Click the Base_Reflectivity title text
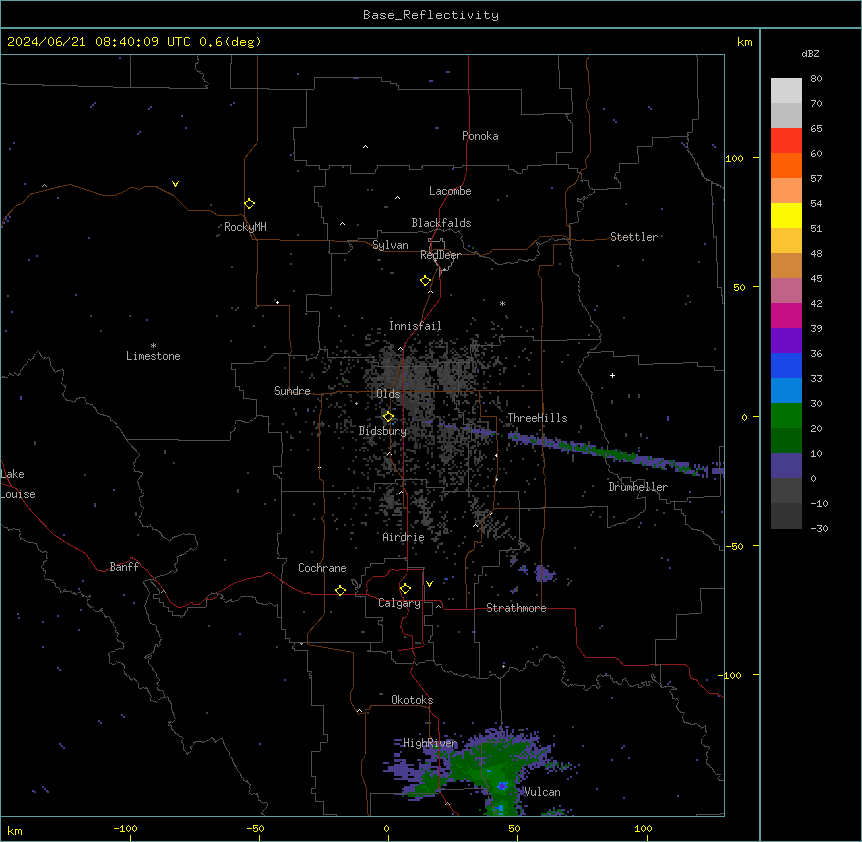Image resolution: width=862 pixels, height=842 pixels. click(x=431, y=15)
